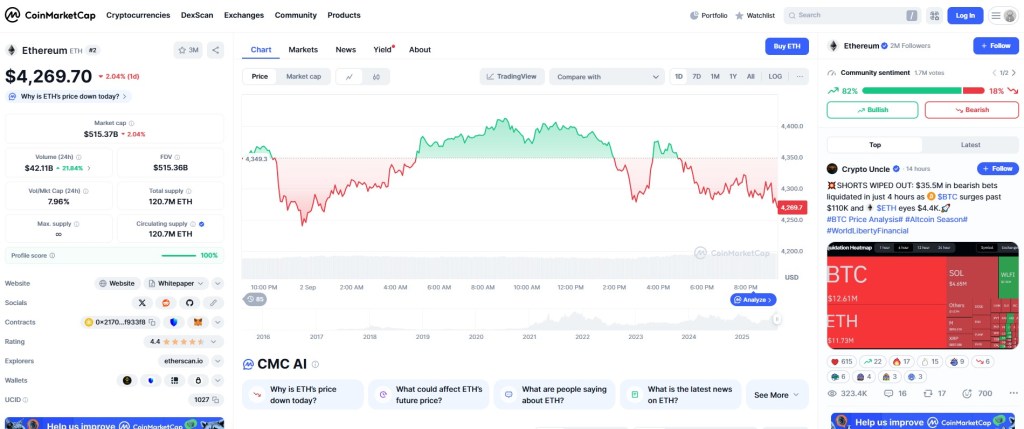The image size is (1024, 429).
Task: Open the CoinMarketCap home logo
Action: coord(50,15)
